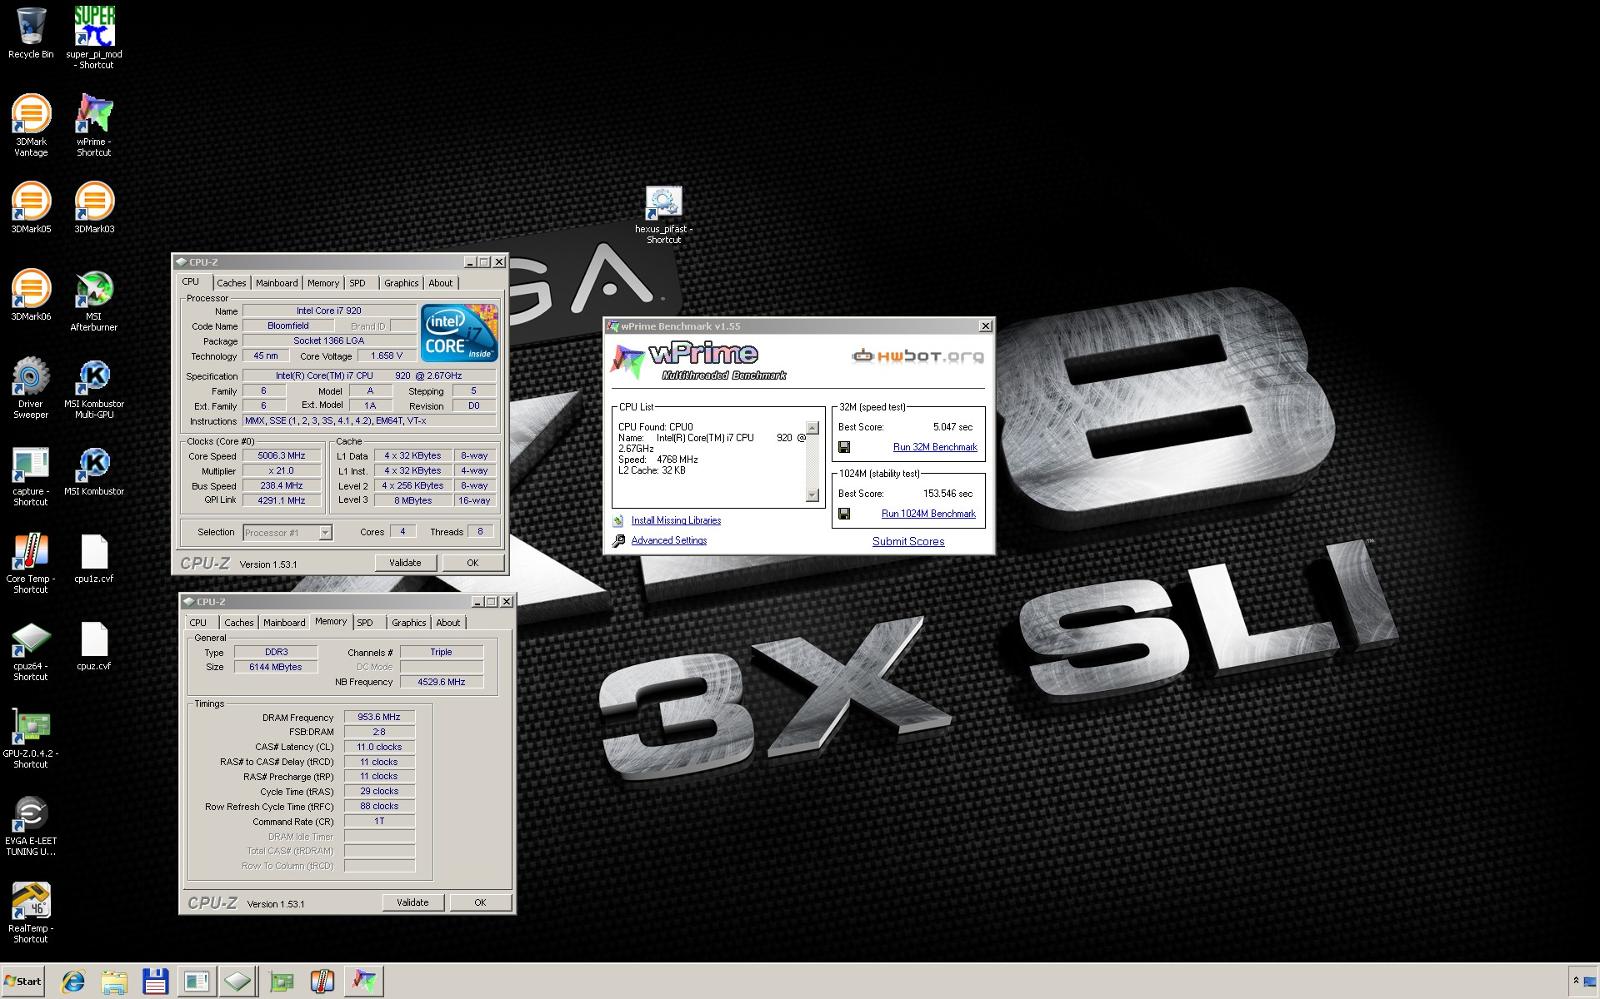Image resolution: width=1600 pixels, height=999 pixels.
Task: Open 3DMark05 desktop icon
Action: pos(31,207)
